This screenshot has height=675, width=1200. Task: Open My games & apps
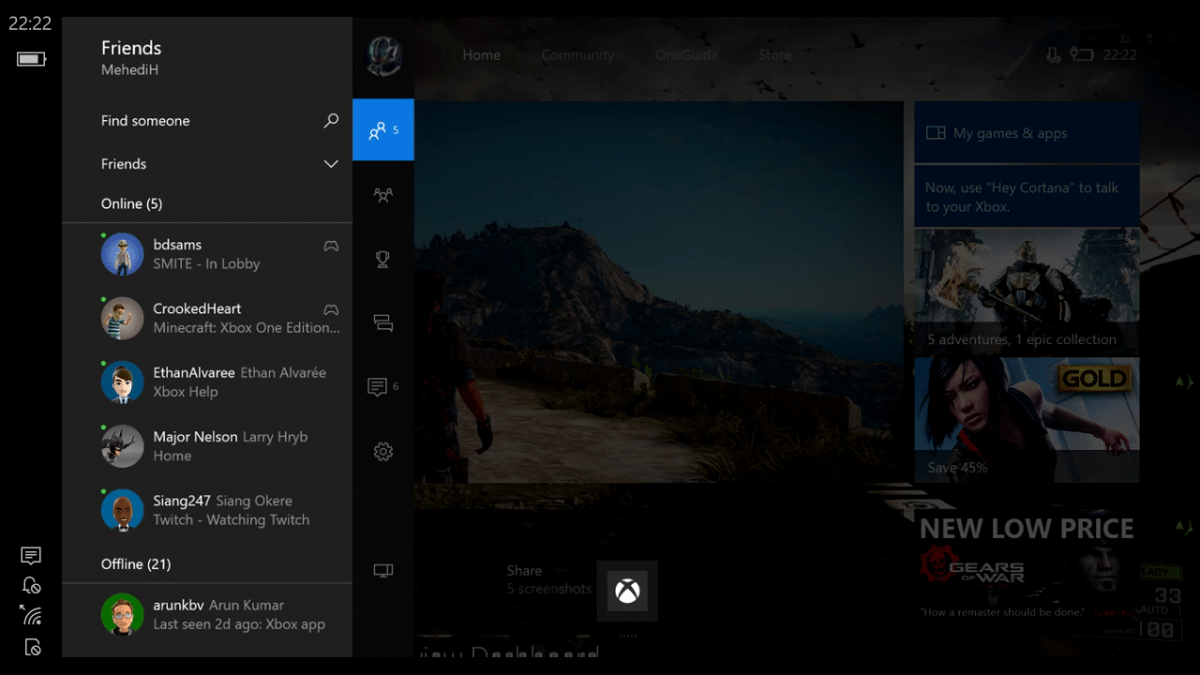(x=1026, y=133)
